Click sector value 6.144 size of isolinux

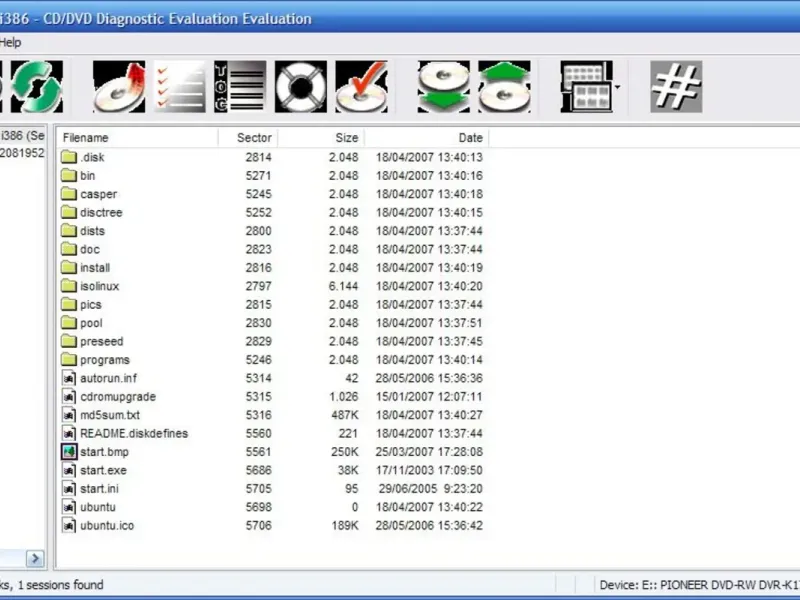click(x=343, y=286)
